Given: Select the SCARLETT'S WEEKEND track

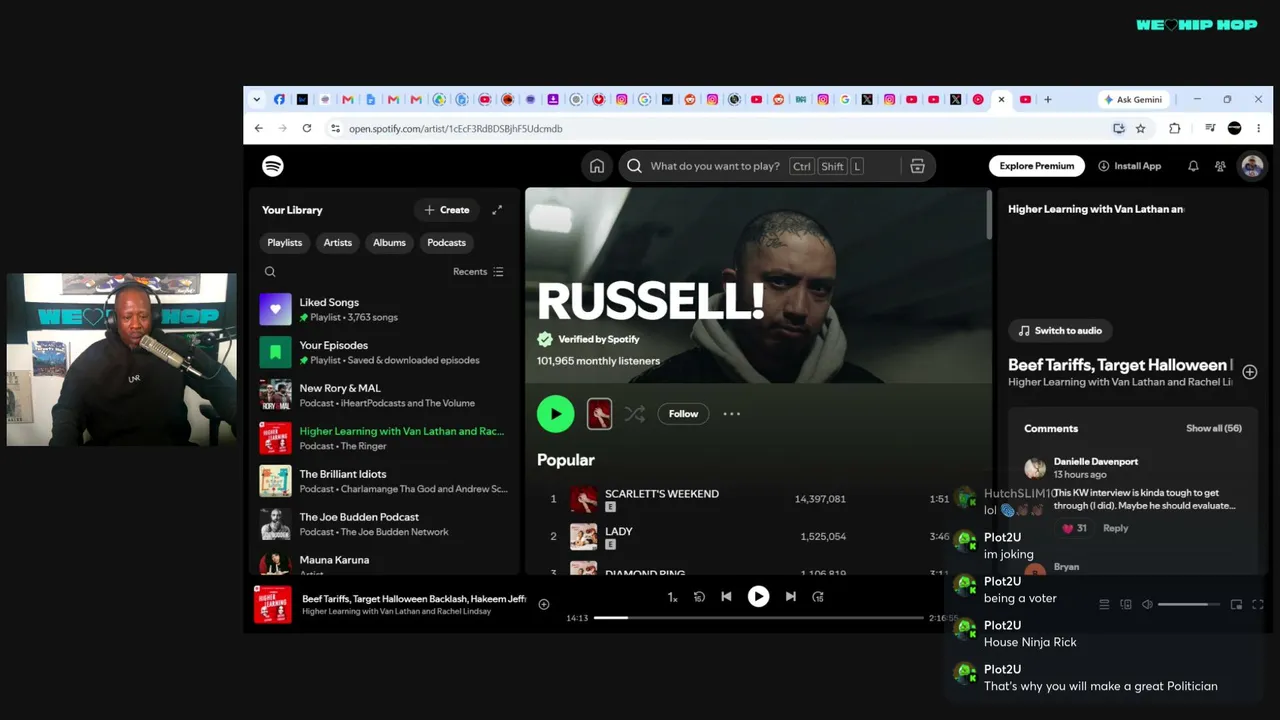Looking at the screenshot, I should pyautogui.click(x=661, y=494).
